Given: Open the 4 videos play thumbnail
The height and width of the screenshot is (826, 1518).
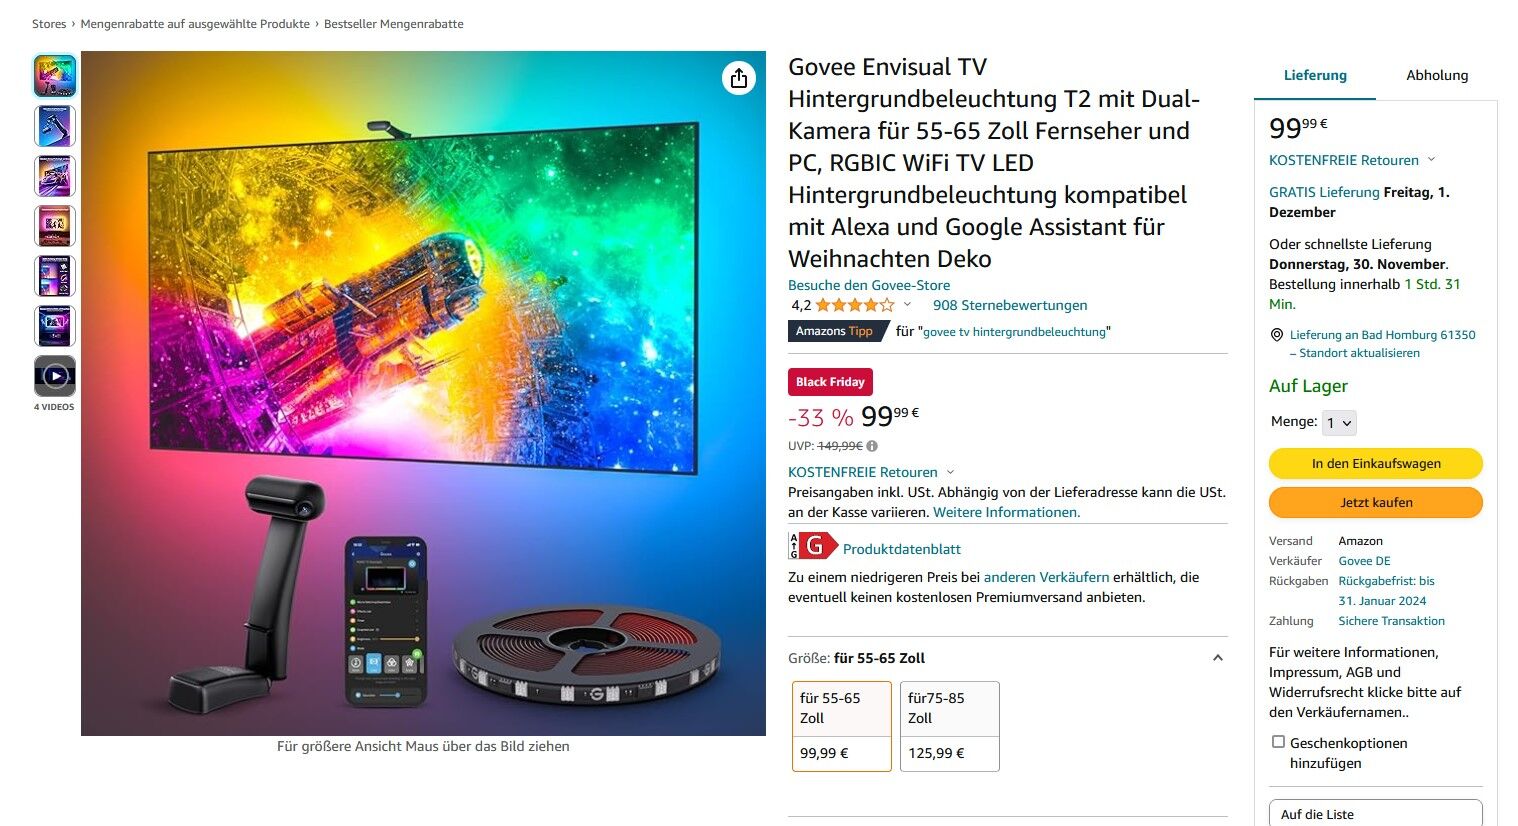Looking at the screenshot, I should (x=55, y=376).
